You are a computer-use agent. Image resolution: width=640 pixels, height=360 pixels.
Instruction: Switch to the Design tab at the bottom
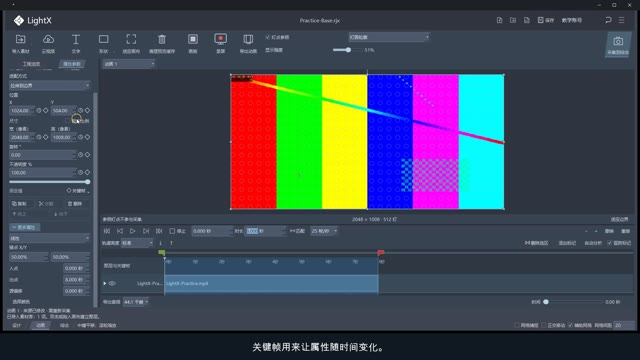tap(16, 325)
